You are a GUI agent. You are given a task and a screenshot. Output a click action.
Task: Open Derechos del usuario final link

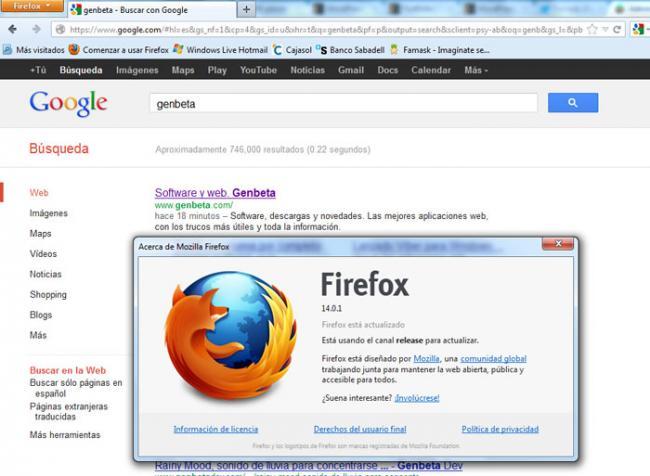click(360, 429)
